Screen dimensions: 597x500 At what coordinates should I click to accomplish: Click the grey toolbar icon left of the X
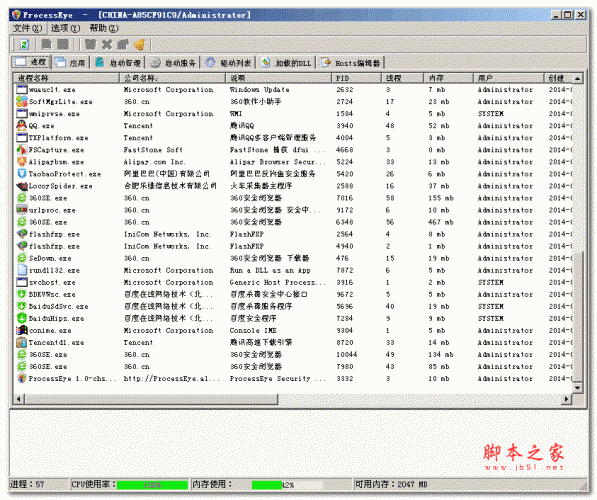tap(90, 44)
